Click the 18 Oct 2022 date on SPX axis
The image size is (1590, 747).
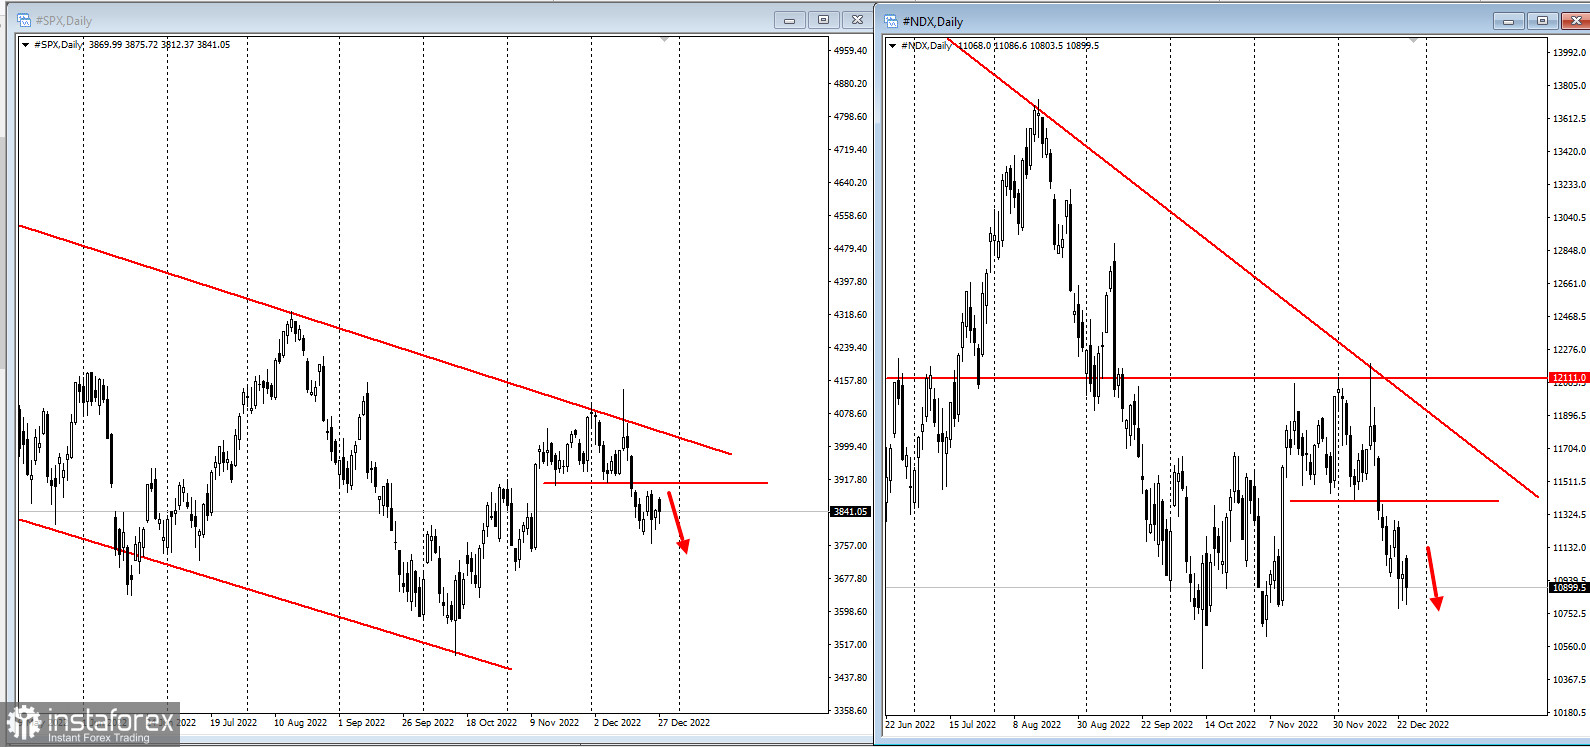click(x=491, y=722)
